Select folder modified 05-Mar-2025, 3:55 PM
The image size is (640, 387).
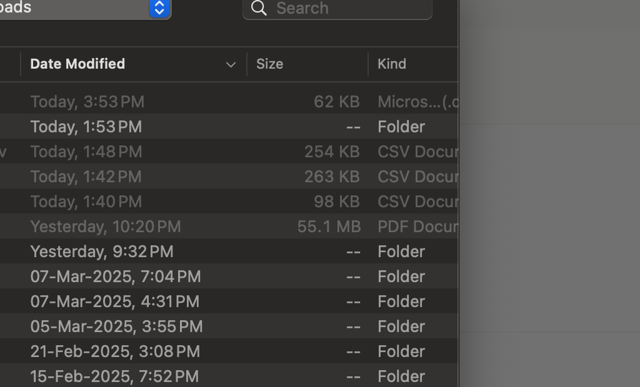click(229, 326)
